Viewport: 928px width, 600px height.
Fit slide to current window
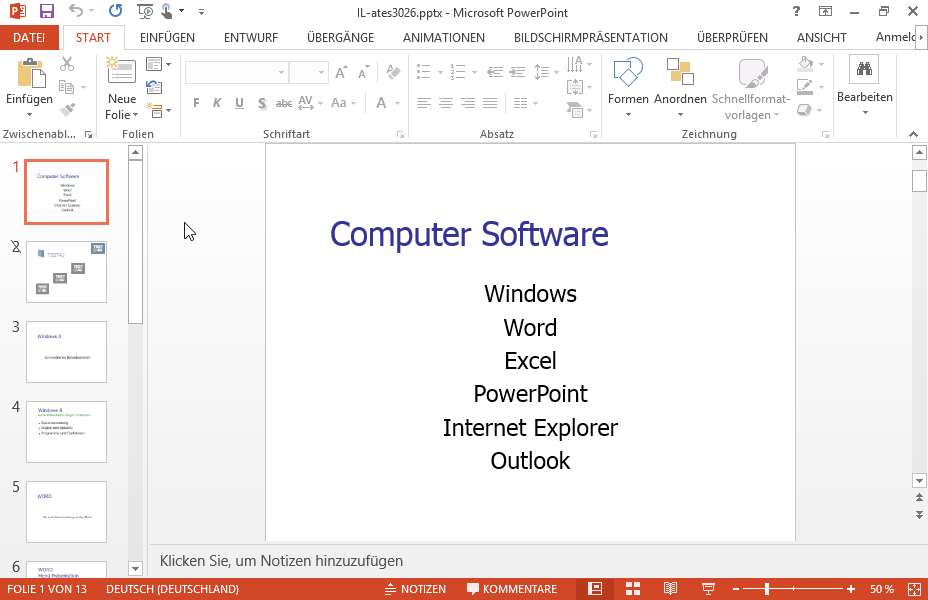[x=914, y=589]
